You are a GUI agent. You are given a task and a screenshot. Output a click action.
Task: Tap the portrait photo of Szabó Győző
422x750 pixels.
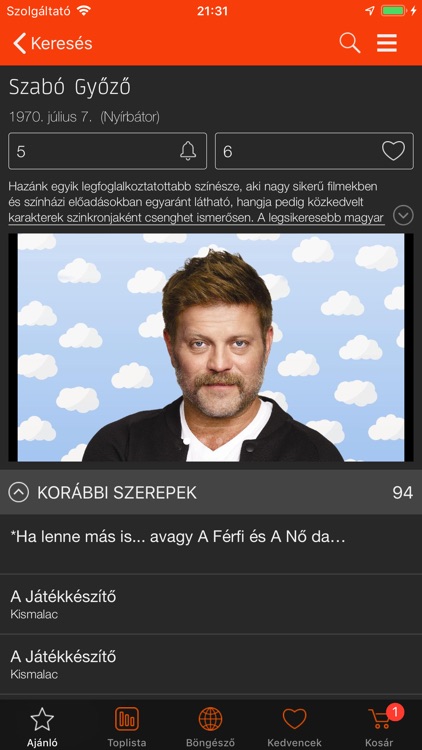pos(211,347)
